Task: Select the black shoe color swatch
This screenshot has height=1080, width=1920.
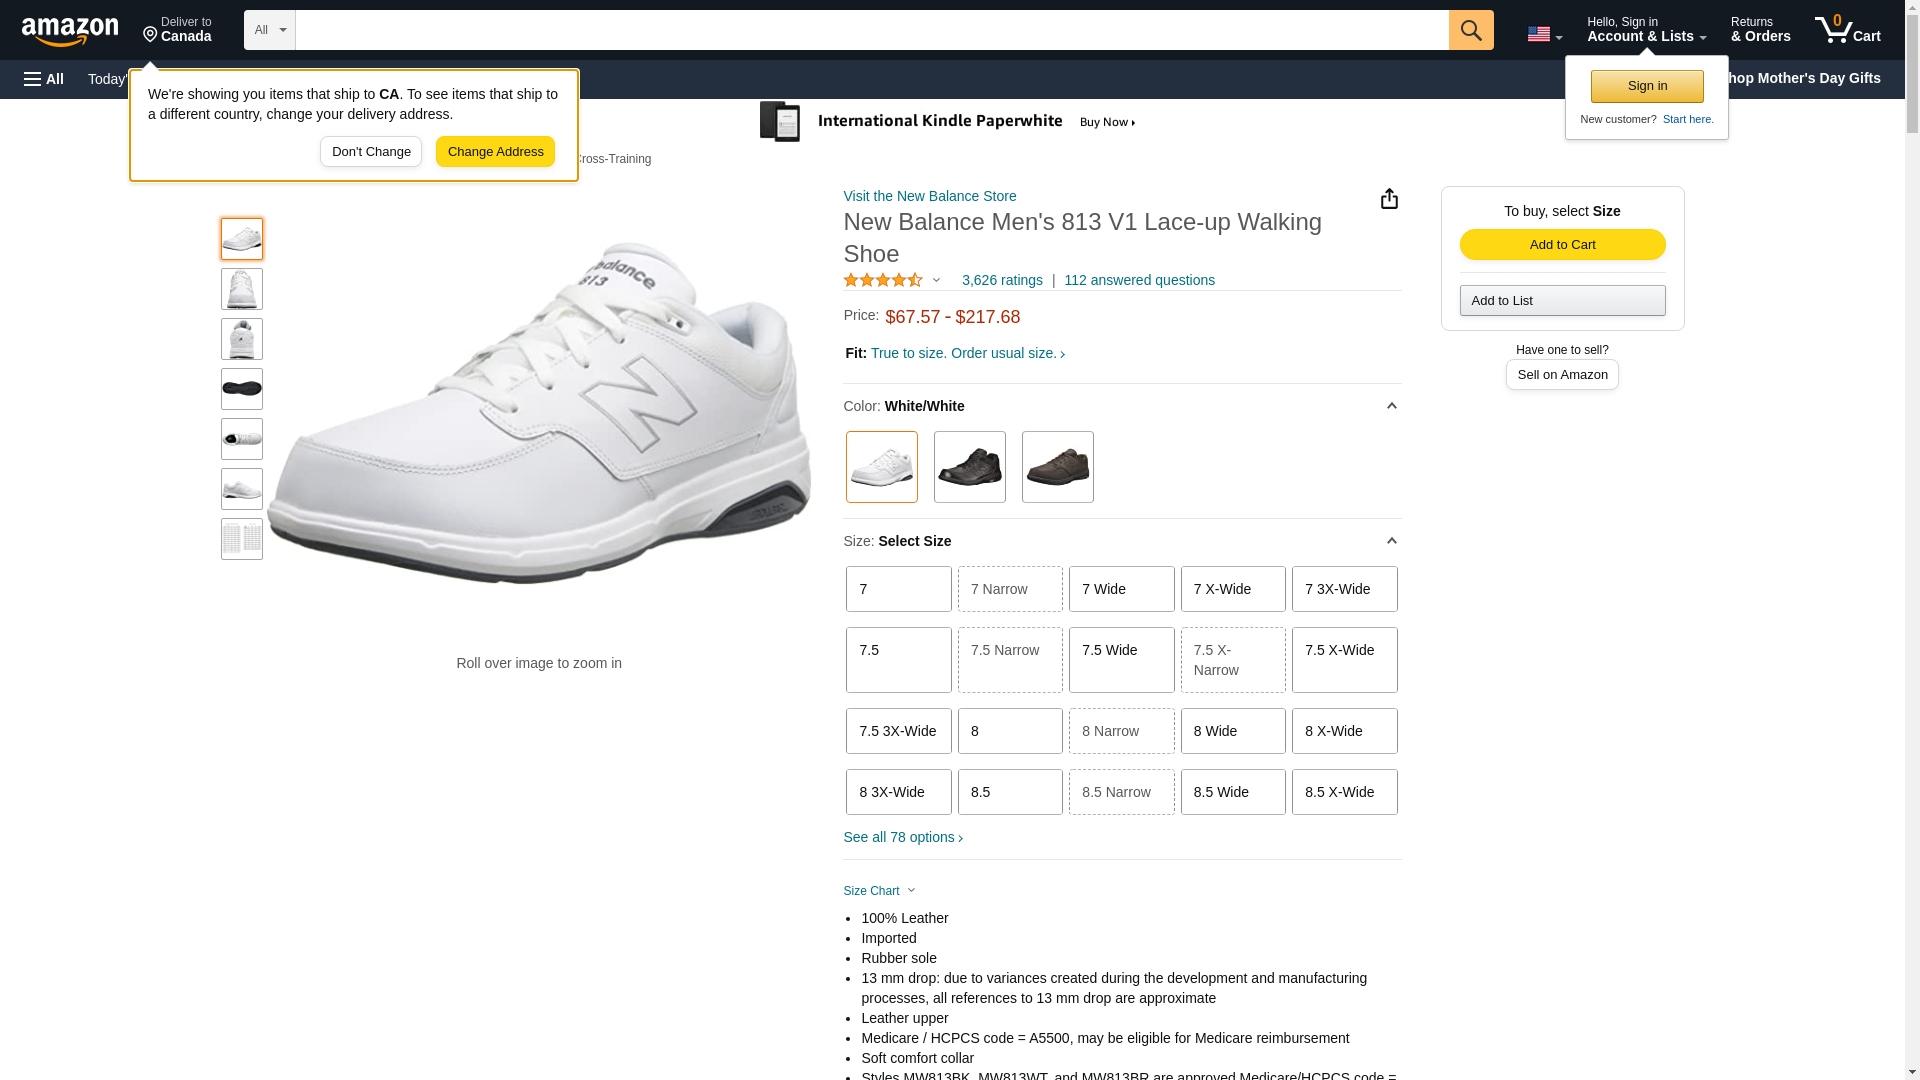Action: click(x=969, y=467)
